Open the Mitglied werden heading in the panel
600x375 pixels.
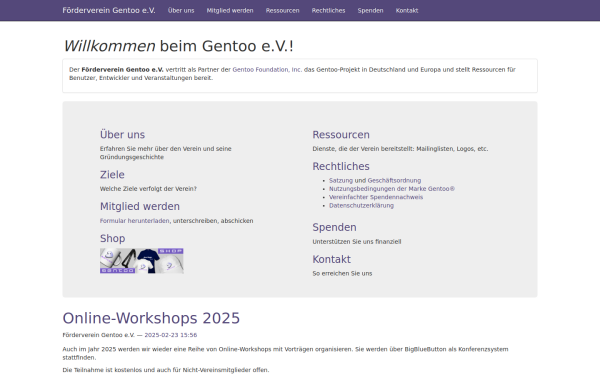[x=140, y=206]
